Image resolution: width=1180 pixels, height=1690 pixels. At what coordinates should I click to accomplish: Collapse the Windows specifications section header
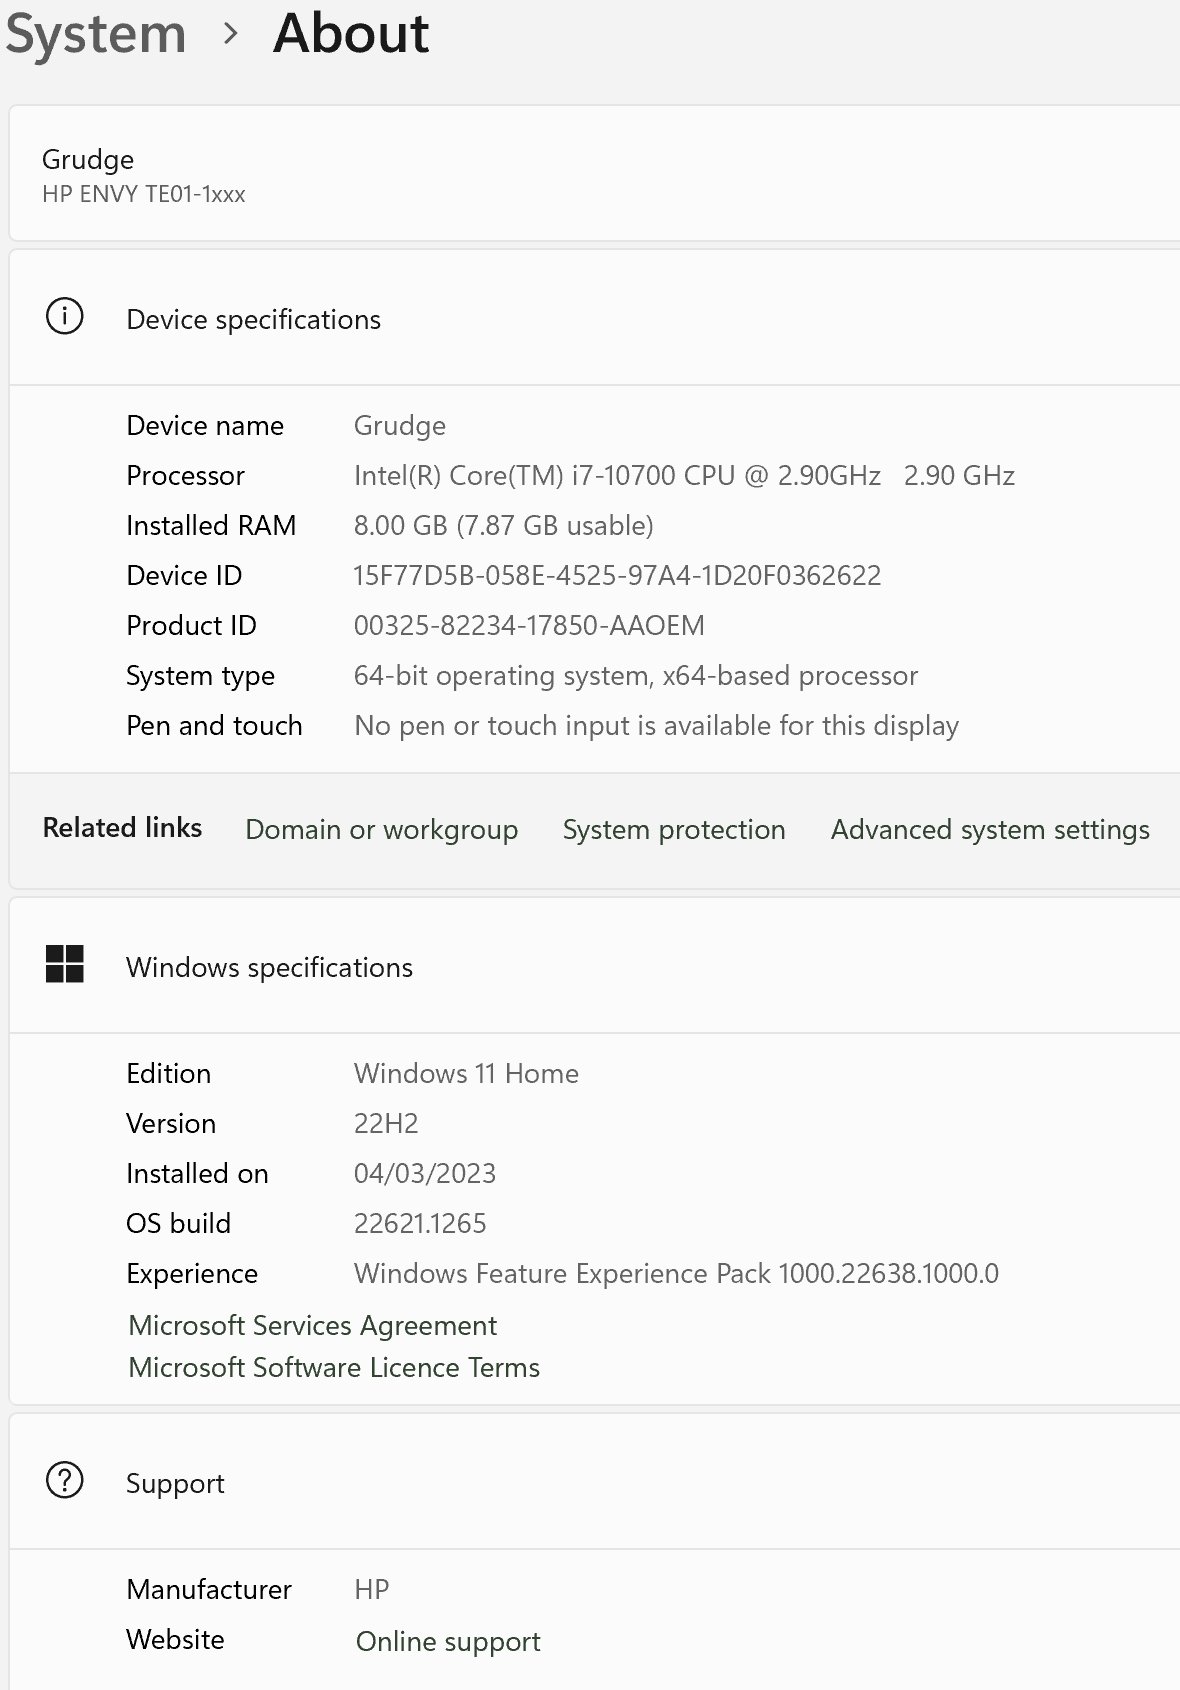point(600,967)
